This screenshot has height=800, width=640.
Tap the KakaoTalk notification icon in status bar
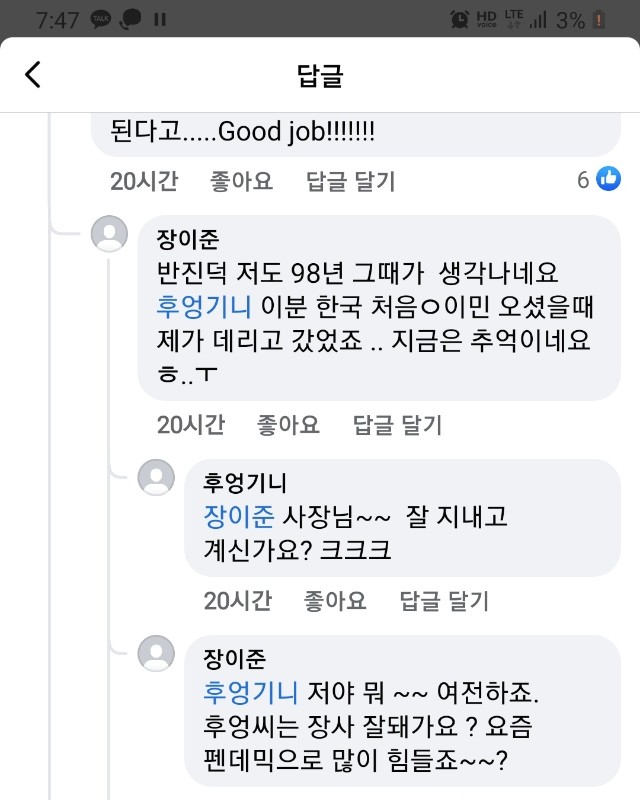click(101, 18)
